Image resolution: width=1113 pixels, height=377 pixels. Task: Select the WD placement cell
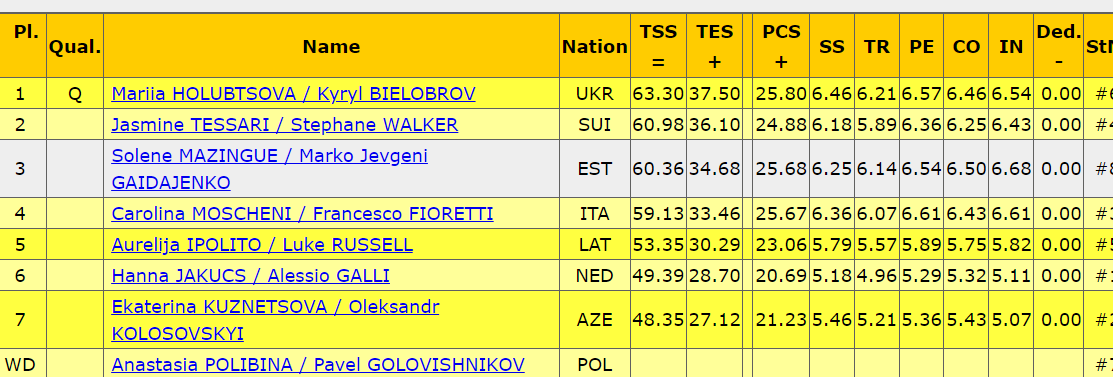20,365
